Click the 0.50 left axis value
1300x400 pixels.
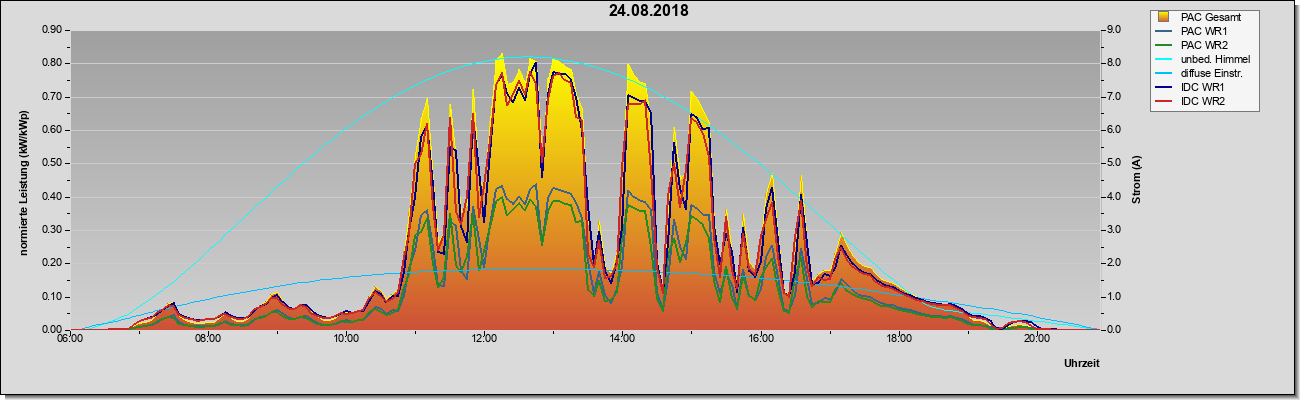coord(53,163)
